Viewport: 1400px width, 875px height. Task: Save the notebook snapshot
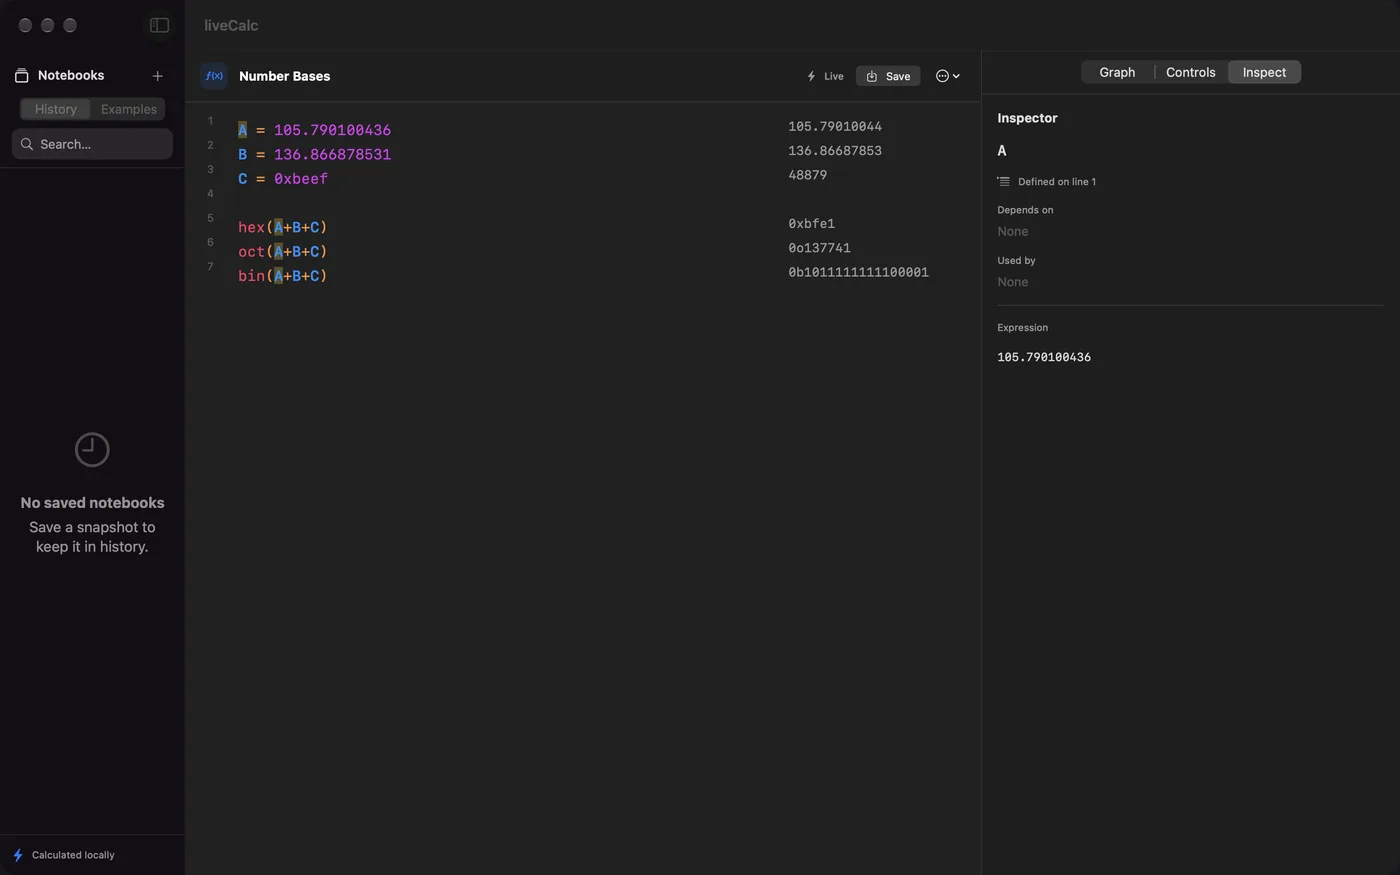[x=888, y=76]
